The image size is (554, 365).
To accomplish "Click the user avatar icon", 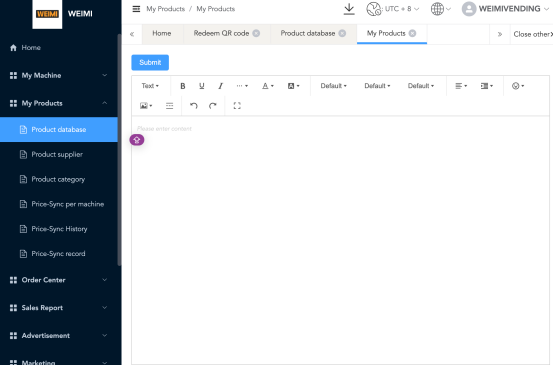I will 469,9.
